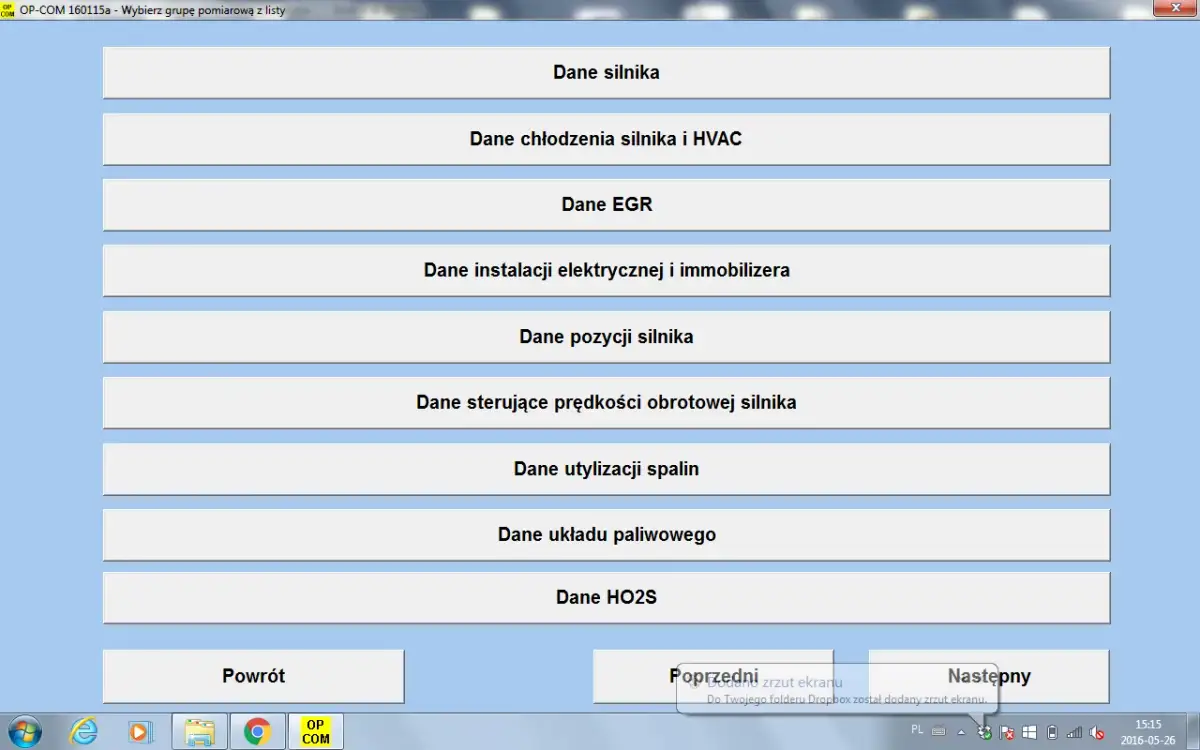This screenshot has height=750, width=1200.
Task: Open the OP-COM application from the taskbar
Action: click(315, 731)
